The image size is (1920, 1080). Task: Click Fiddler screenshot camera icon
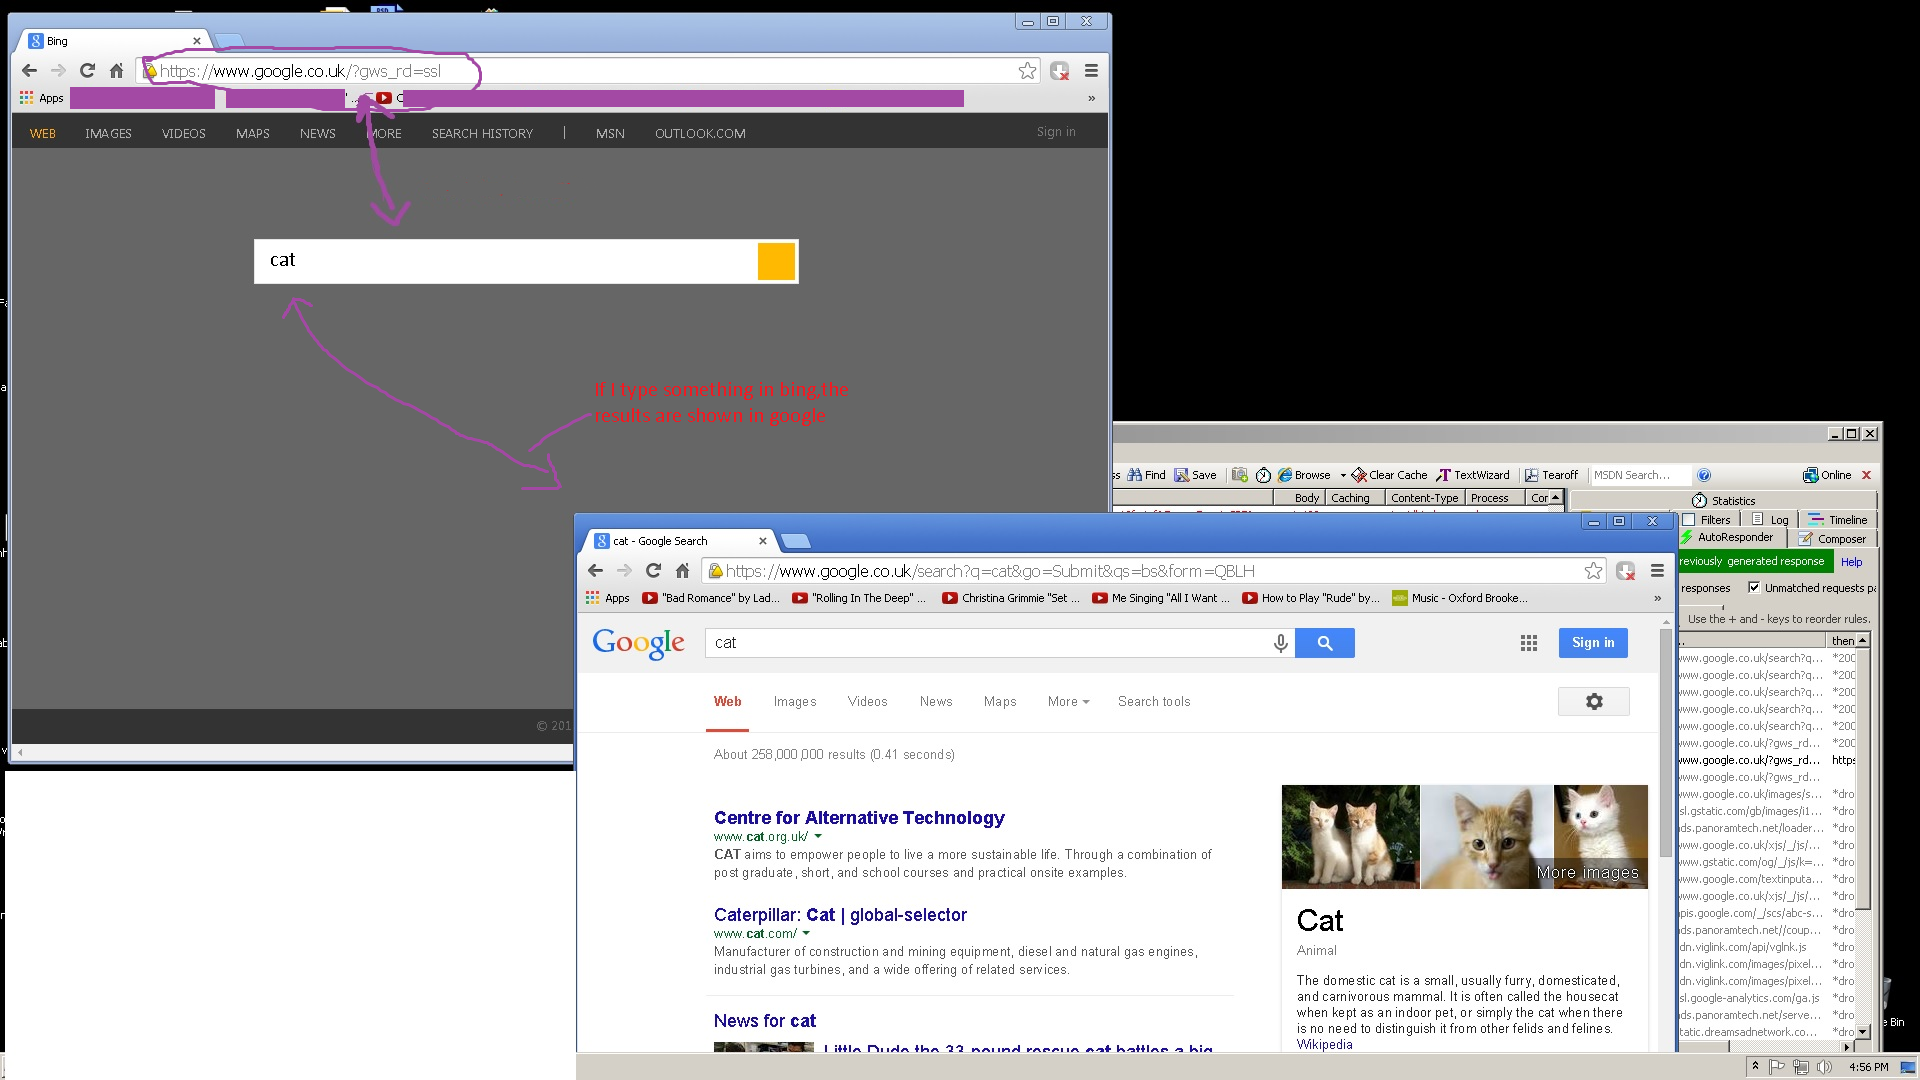coord(1240,475)
